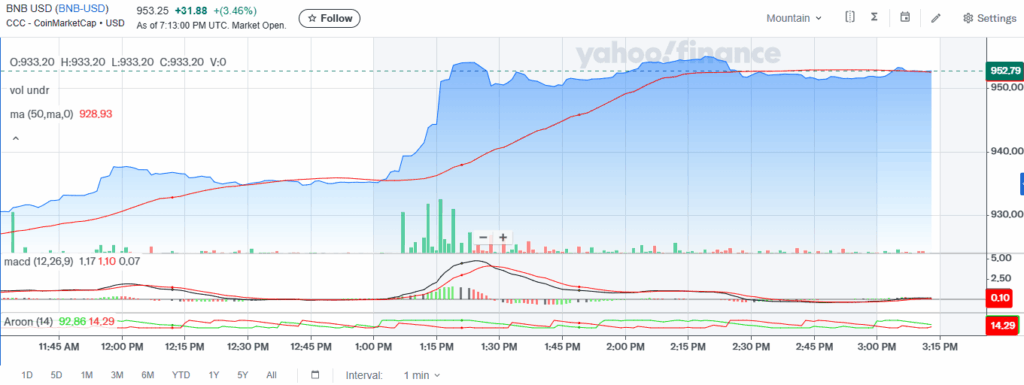Select the YTD range
This screenshot has height=385, width=1024.
(x=181, y=375)
